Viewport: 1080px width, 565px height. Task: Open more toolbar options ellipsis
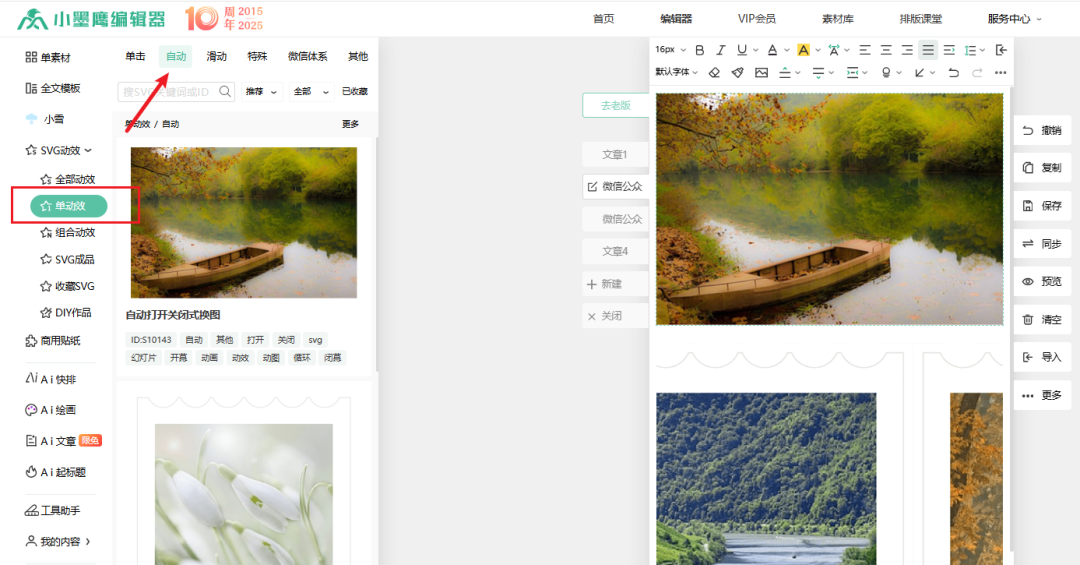click(1001, 72)
